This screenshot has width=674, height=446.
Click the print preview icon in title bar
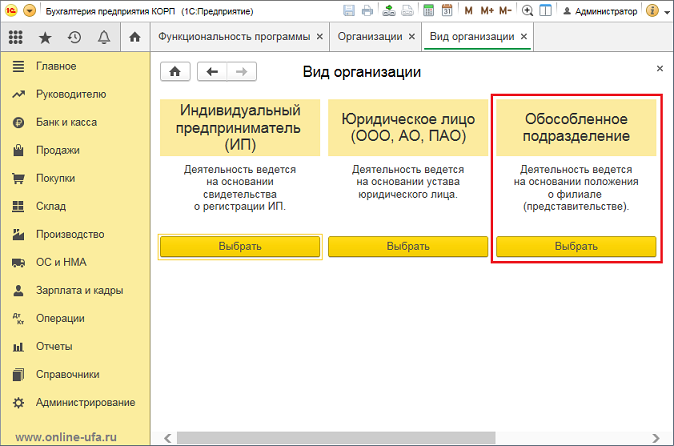click(407, 11)
